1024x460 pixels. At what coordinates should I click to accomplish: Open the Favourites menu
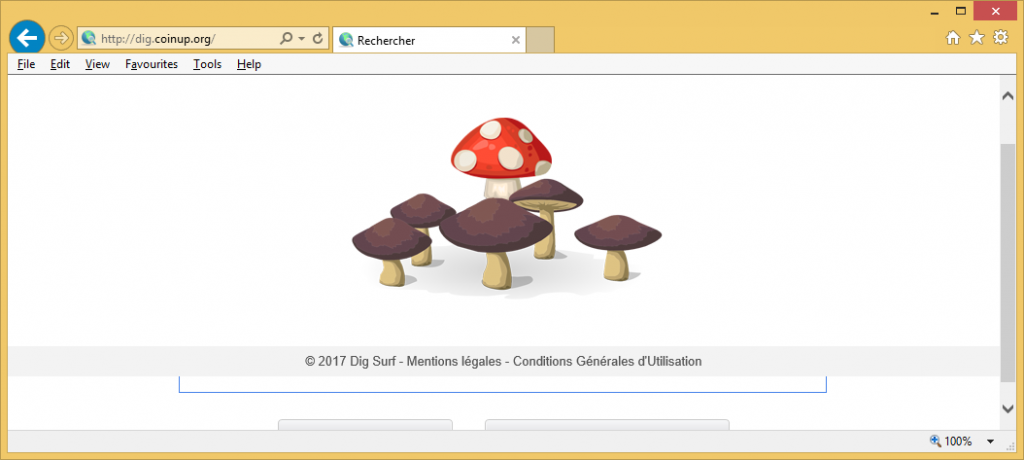tap(151, 64)
